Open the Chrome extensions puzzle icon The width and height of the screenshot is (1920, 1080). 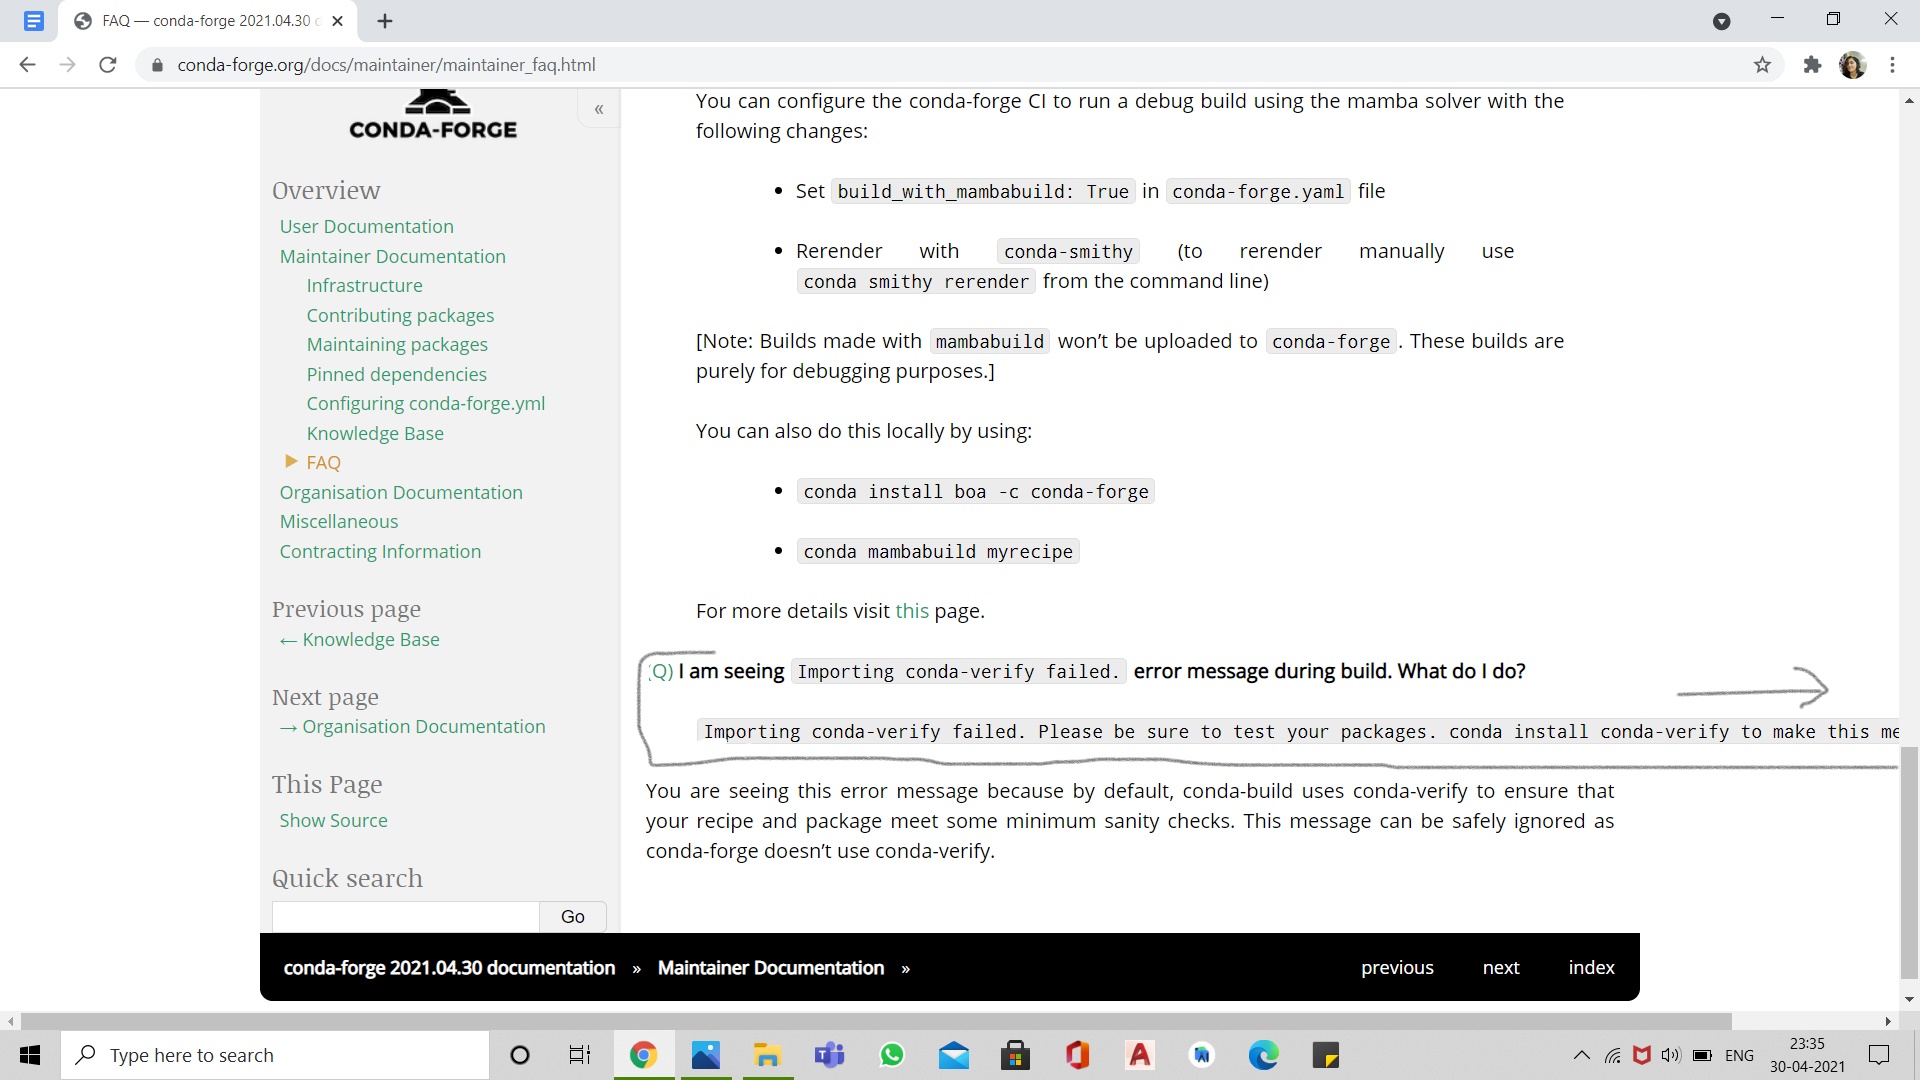click(1812, 65)
